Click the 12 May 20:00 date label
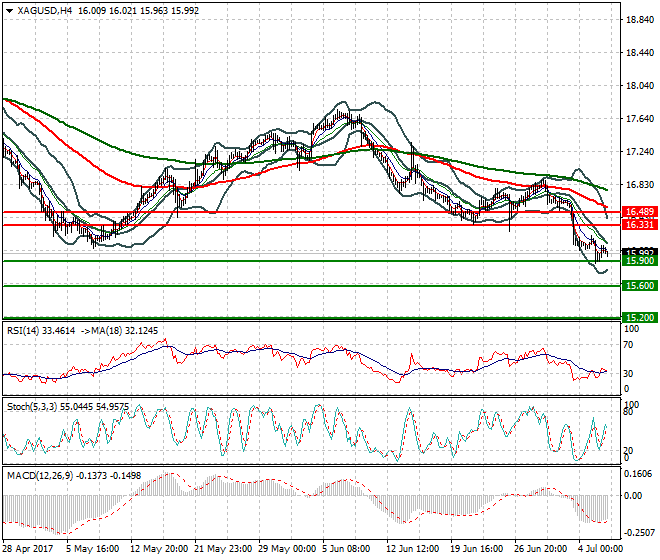The height and width of the screenshot is (560, 660). click(x=159, y=549)
